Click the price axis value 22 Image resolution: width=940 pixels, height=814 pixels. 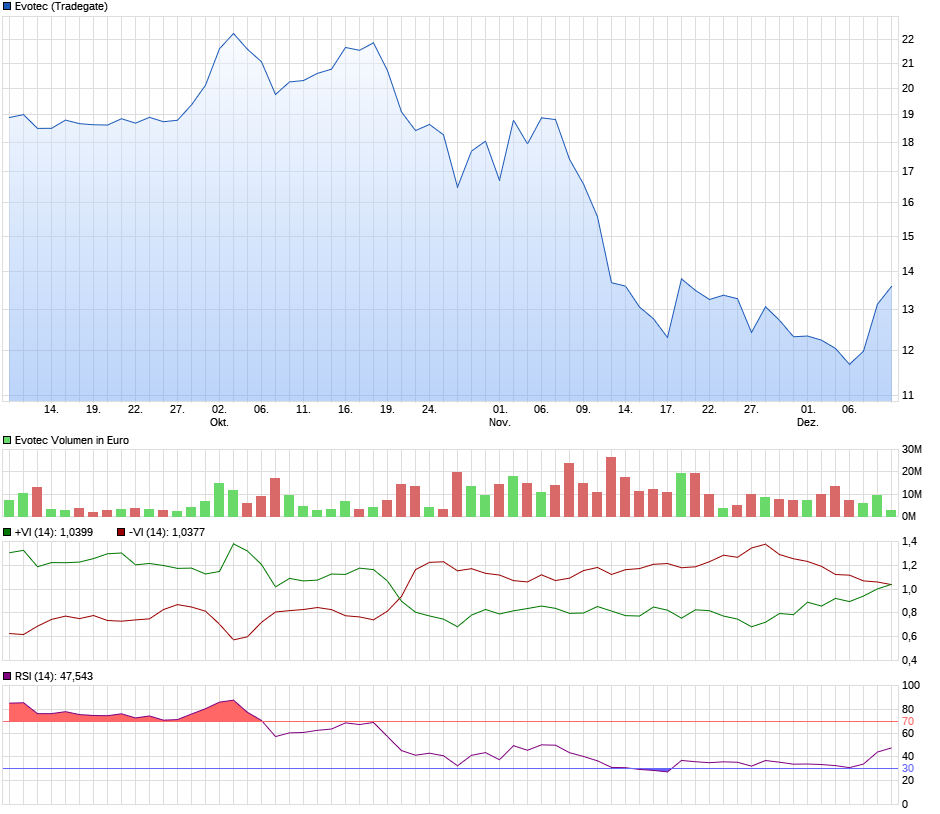(908, 40)
